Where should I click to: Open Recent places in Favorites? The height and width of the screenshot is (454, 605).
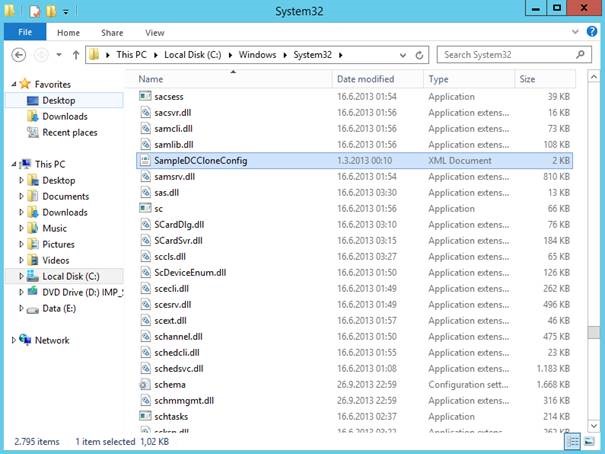pyautogui.click(x=70, y=133)
